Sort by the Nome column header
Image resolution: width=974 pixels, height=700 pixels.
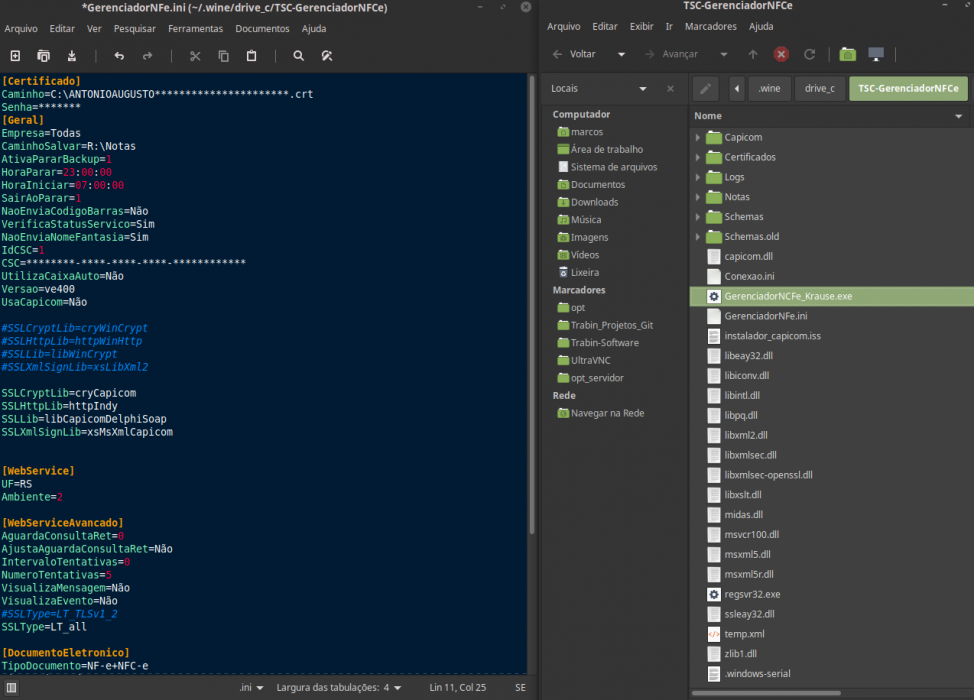(x=829, y=116)
